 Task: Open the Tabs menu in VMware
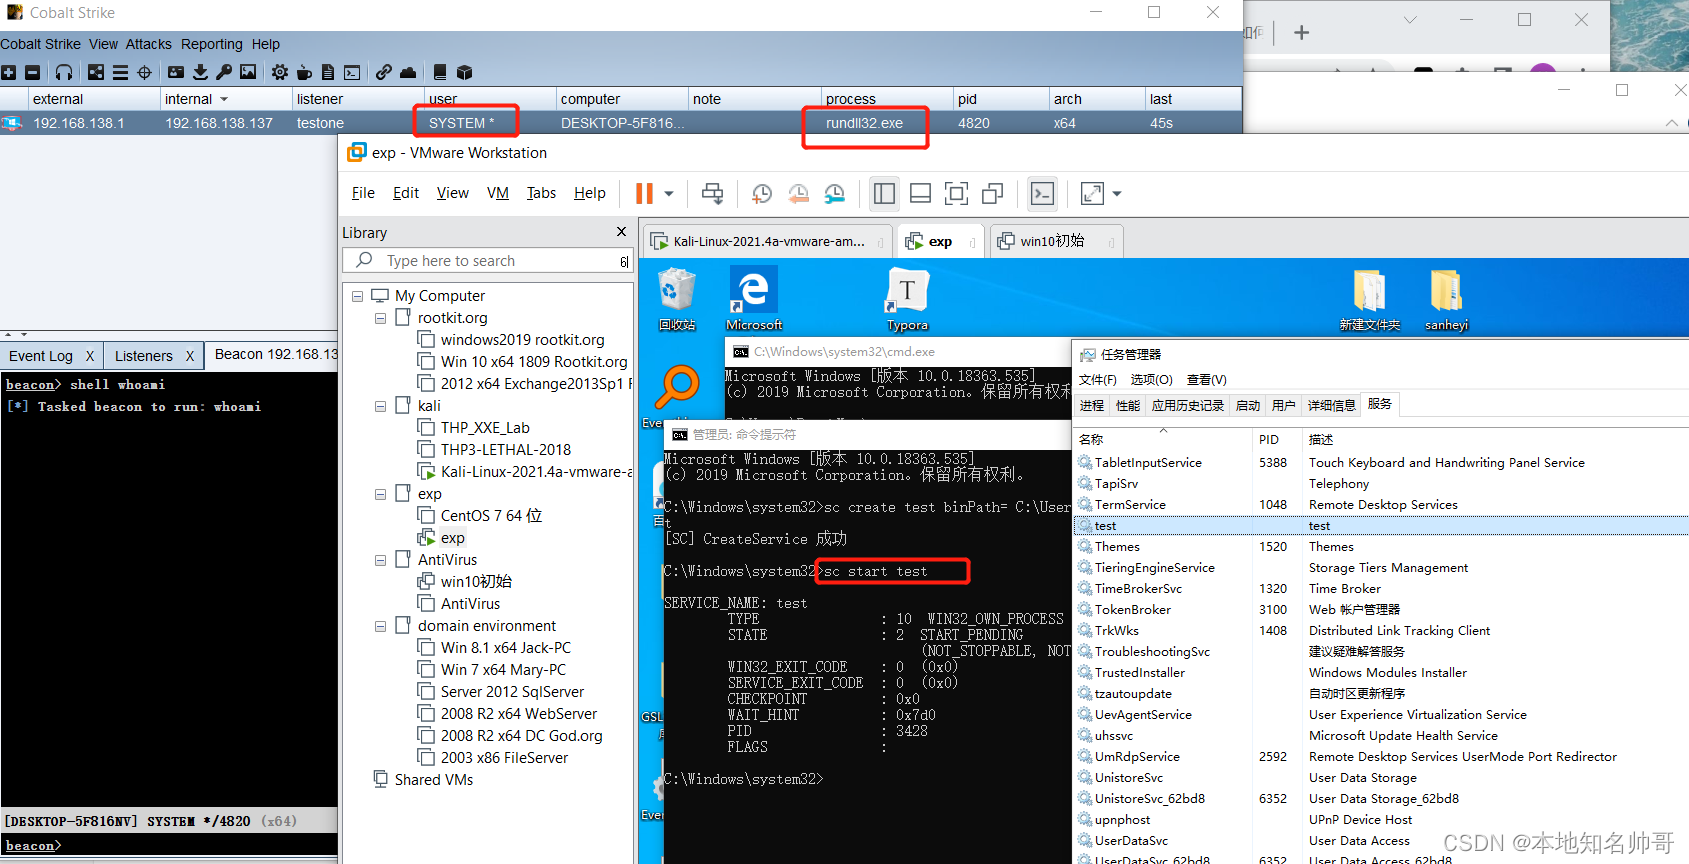pyautogui.click(x=541, y=193)
